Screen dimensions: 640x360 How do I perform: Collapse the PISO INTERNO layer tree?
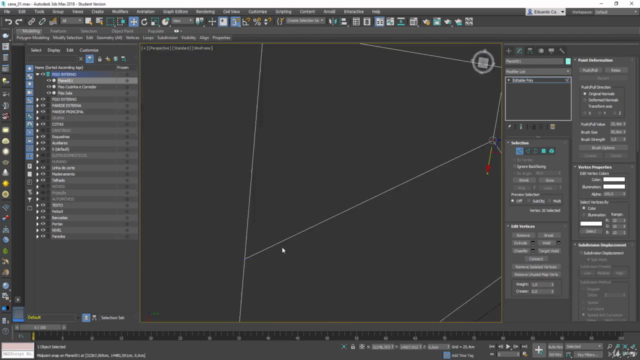(38, 75)
